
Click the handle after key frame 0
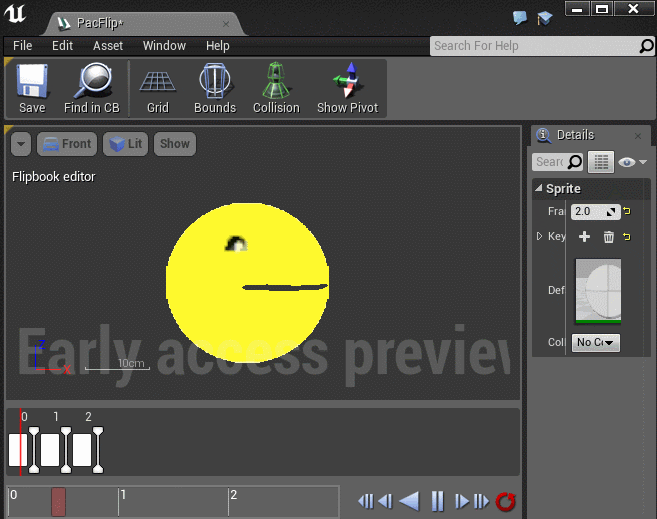(x=34, y=450)
